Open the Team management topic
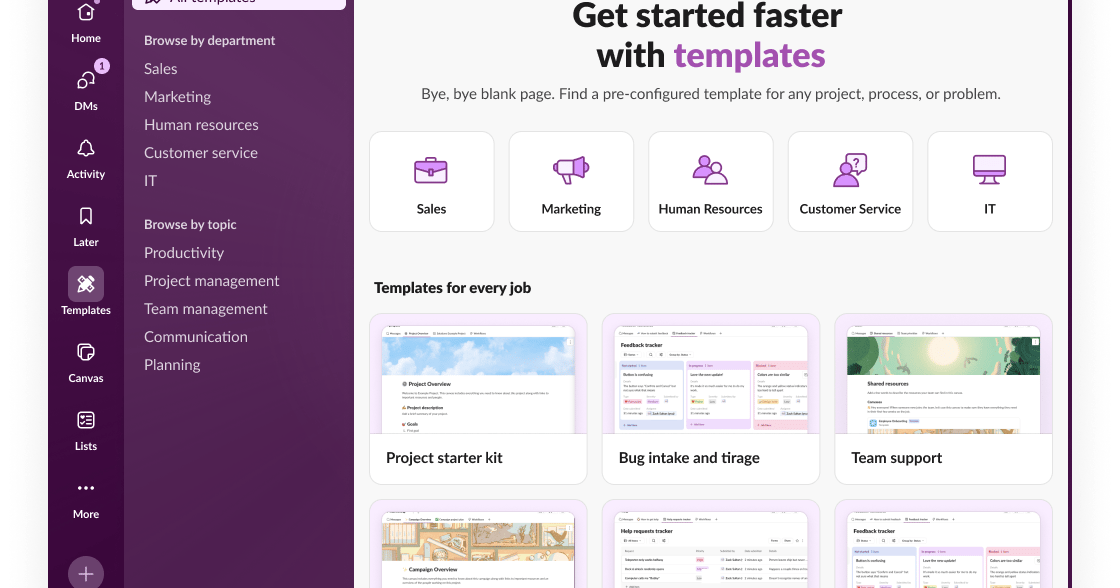Viewport: 1120px width, 588px height. [x=206, y=309]
